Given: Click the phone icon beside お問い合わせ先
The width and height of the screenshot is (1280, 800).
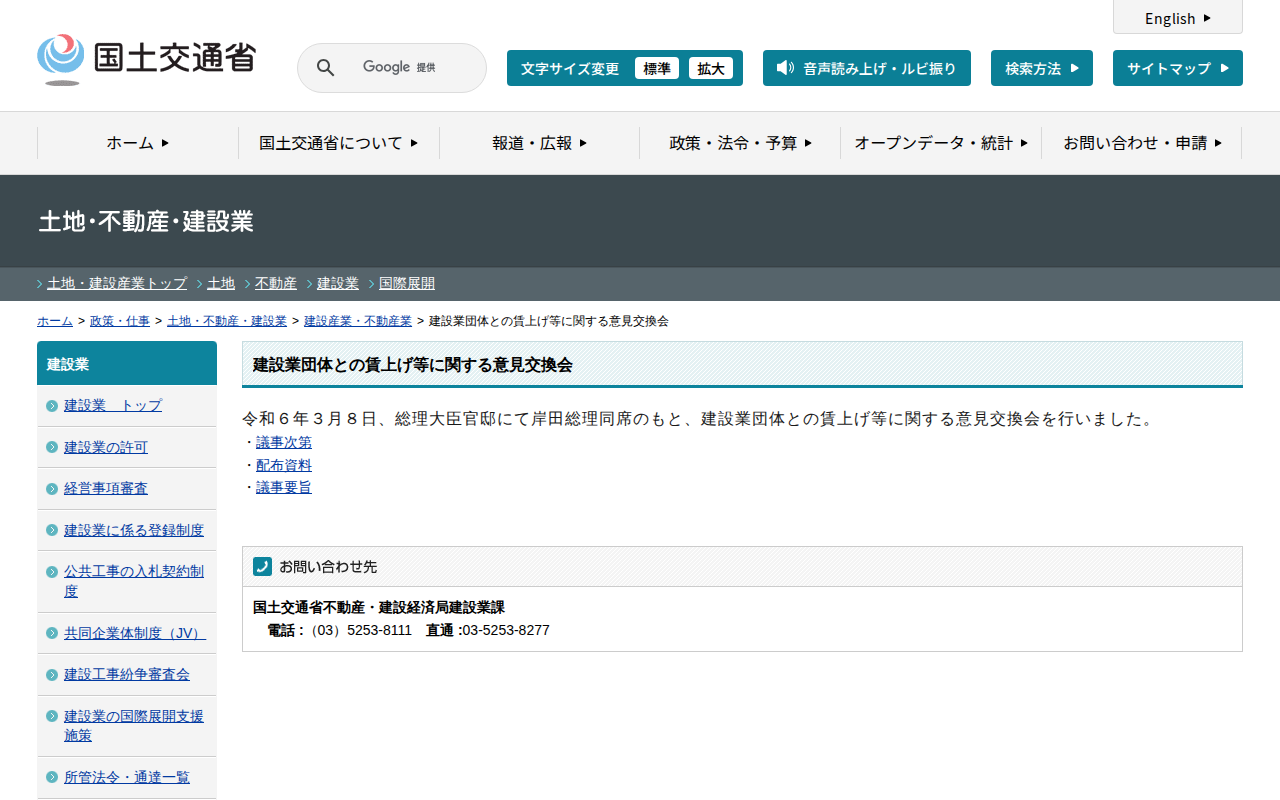Looking at the screenshot, I should pos(262,566).
